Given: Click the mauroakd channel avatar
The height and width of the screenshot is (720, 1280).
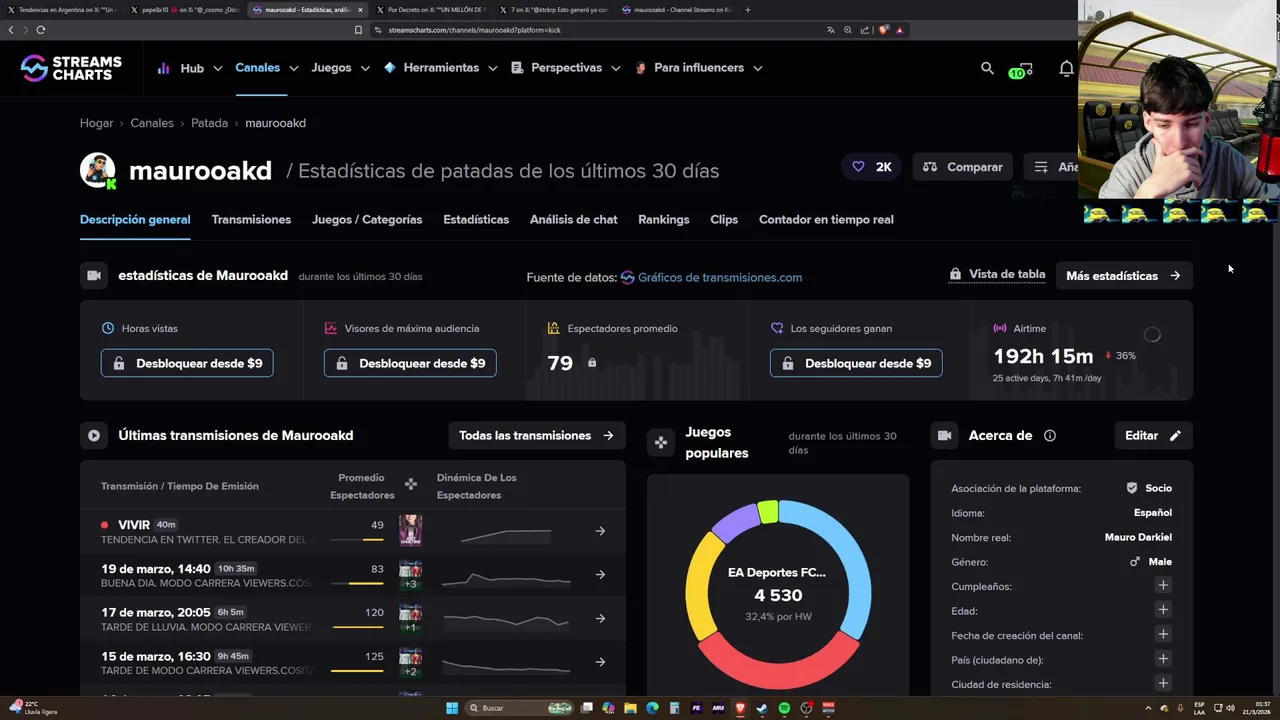Looking at the screenshot, I should click(x=98, y=171).
